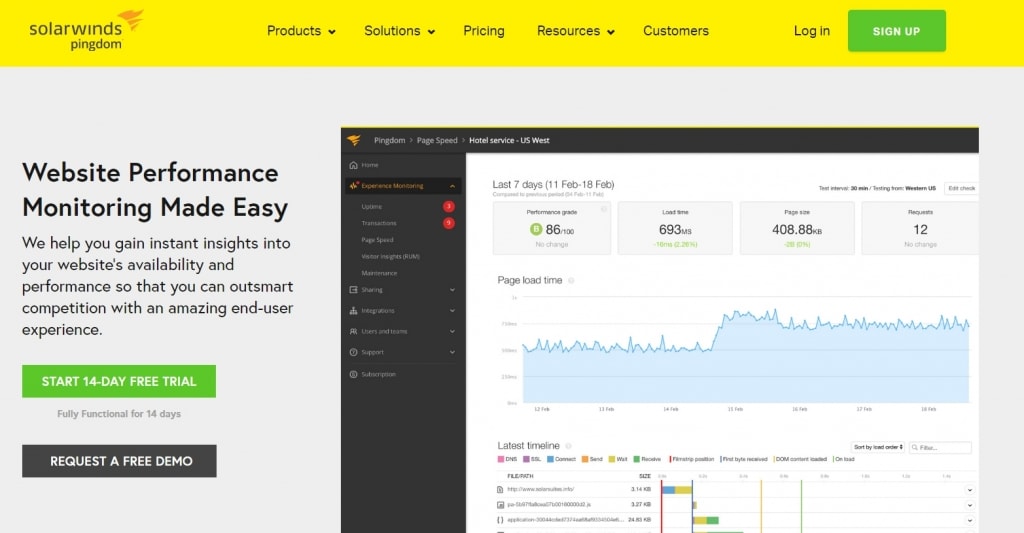The height and width of the screenshot is (533, 1024).
Task: Click the Load time 693ms card
Action: click(x=675, y=228)
